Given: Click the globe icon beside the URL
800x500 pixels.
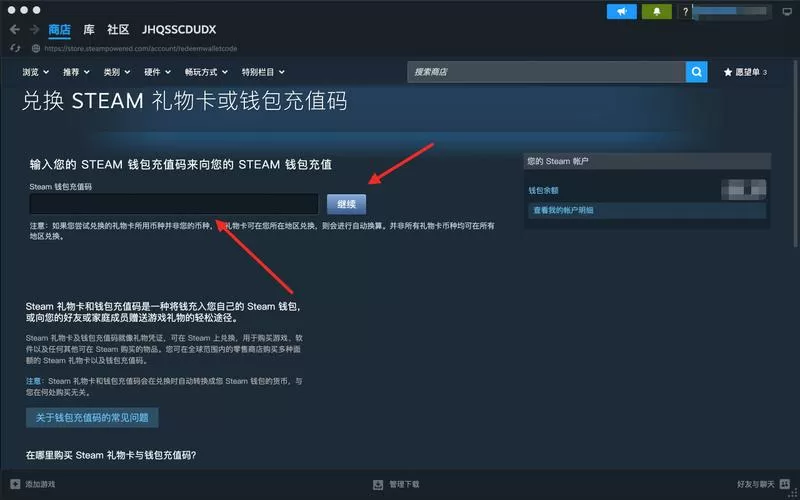Looking at the screenshot, I should point(36,48).
